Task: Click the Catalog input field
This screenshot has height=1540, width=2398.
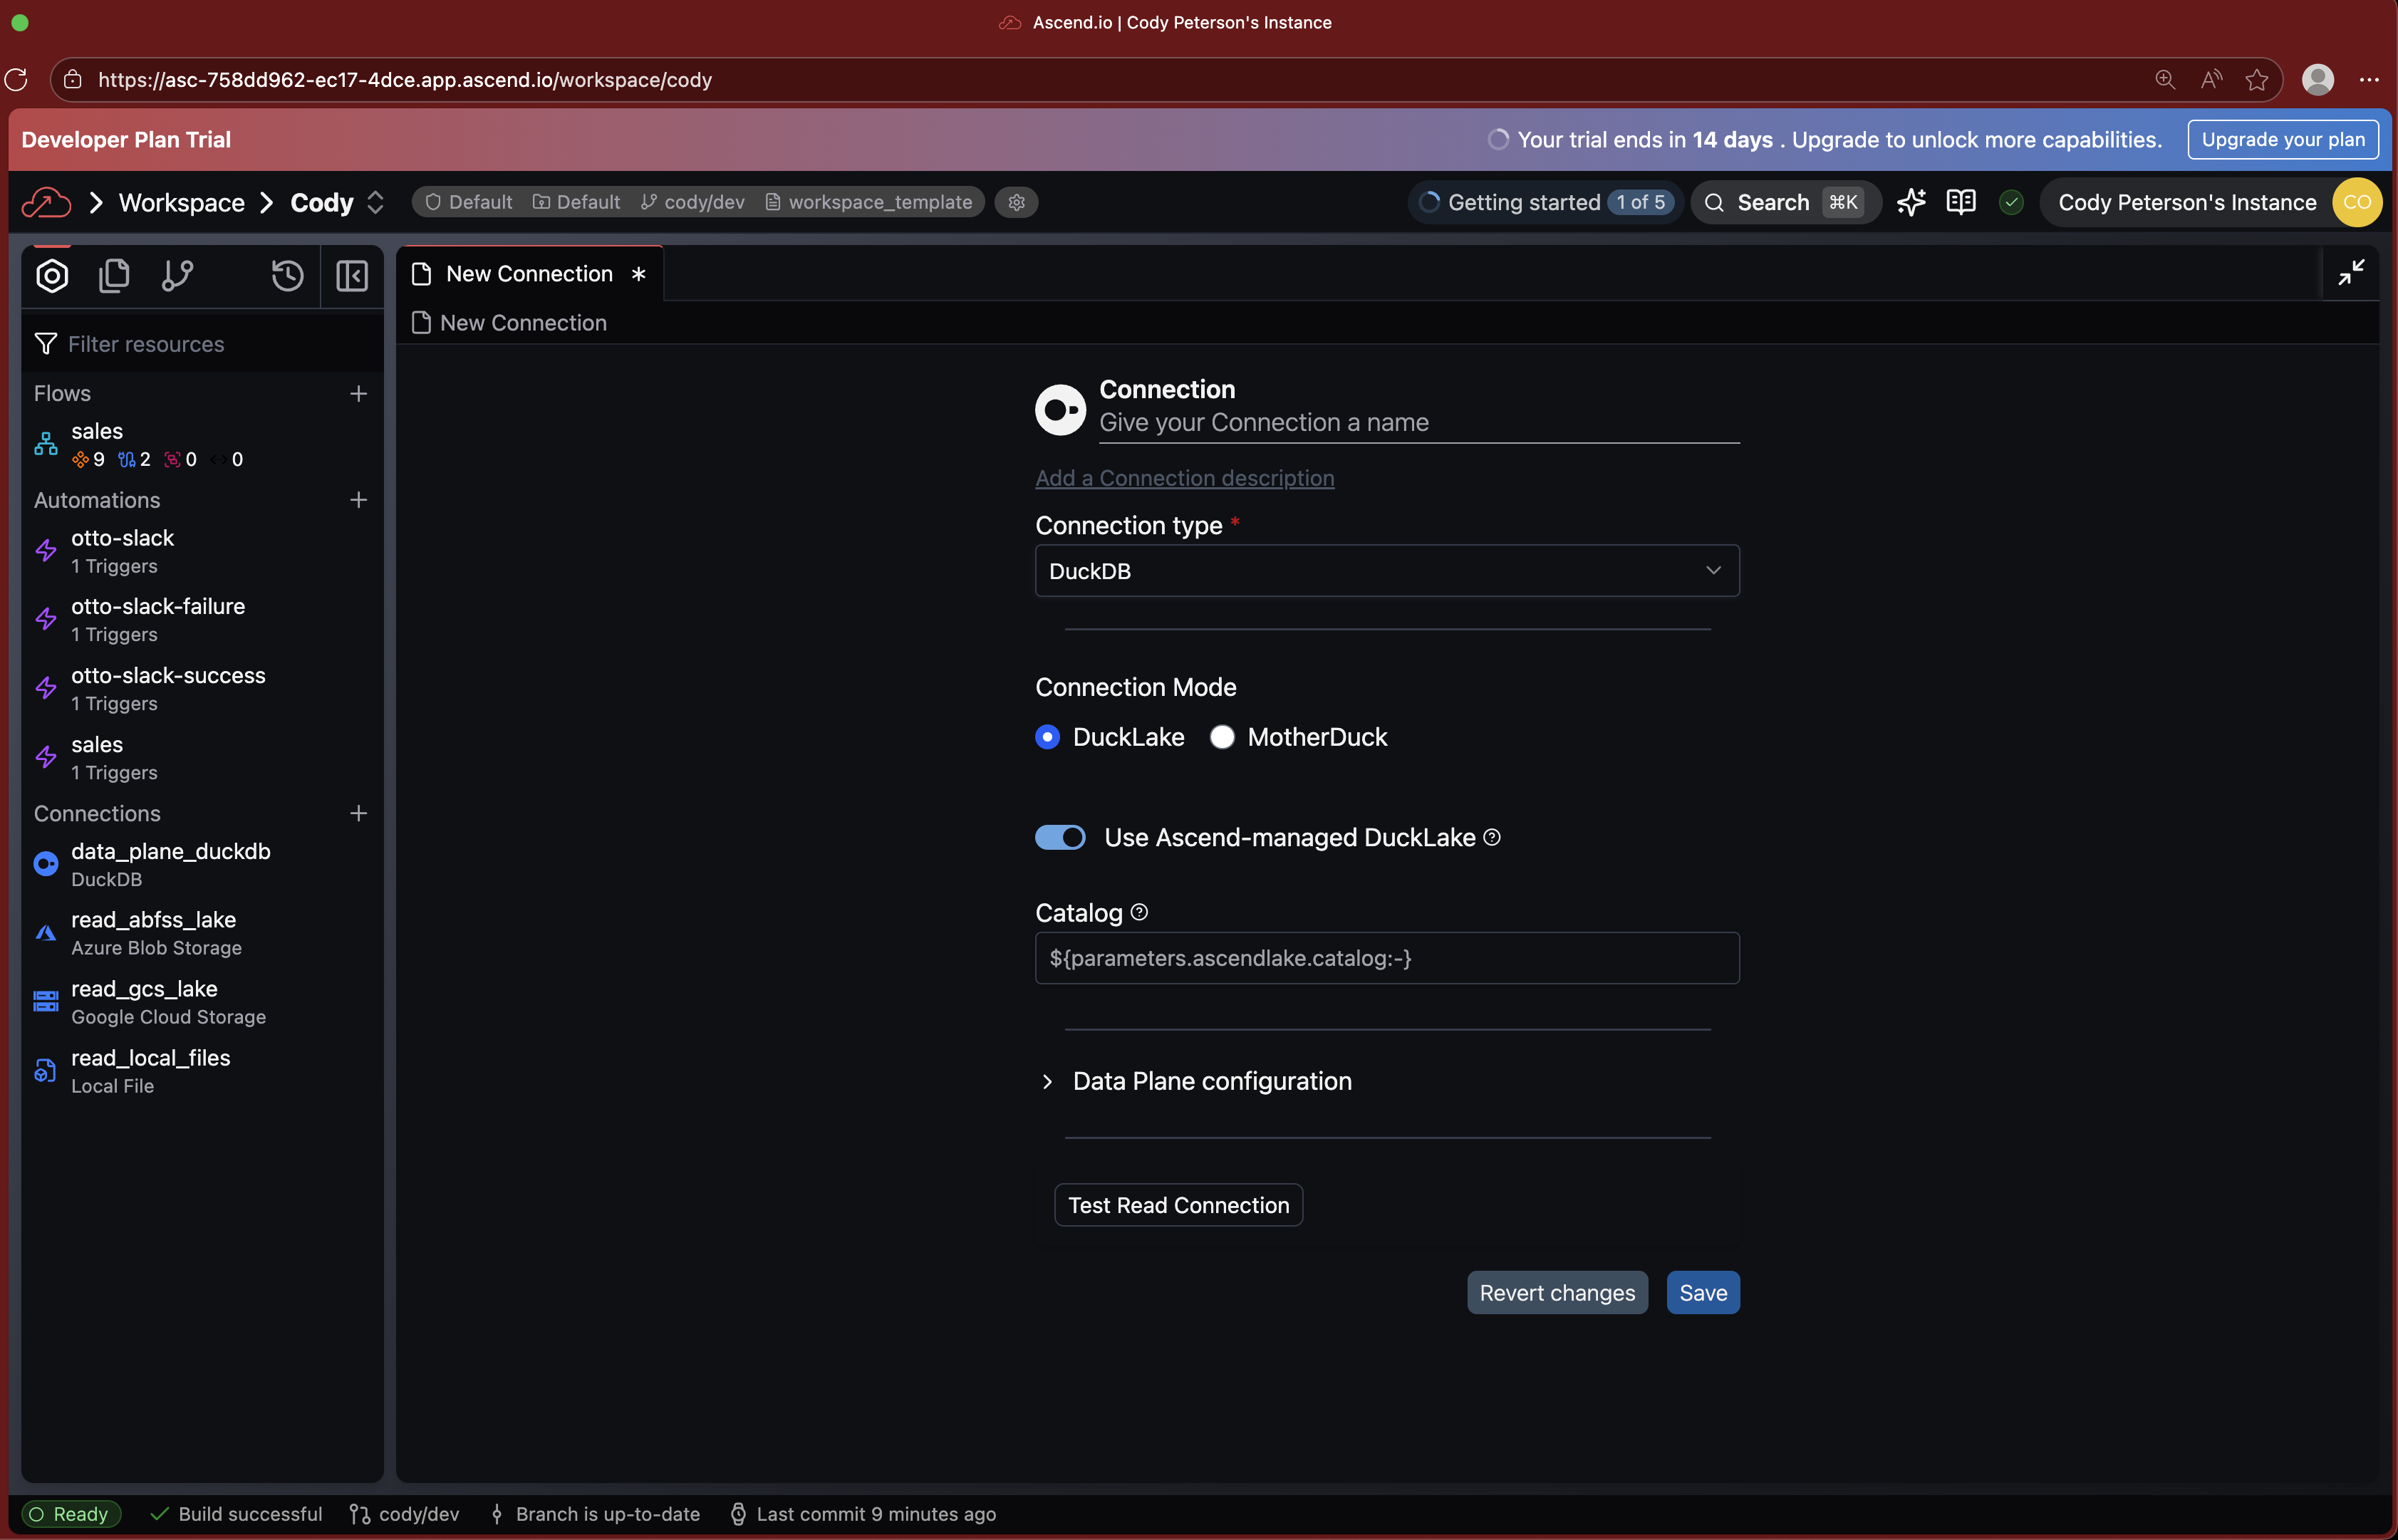Action: click(x=1386, y=958)
